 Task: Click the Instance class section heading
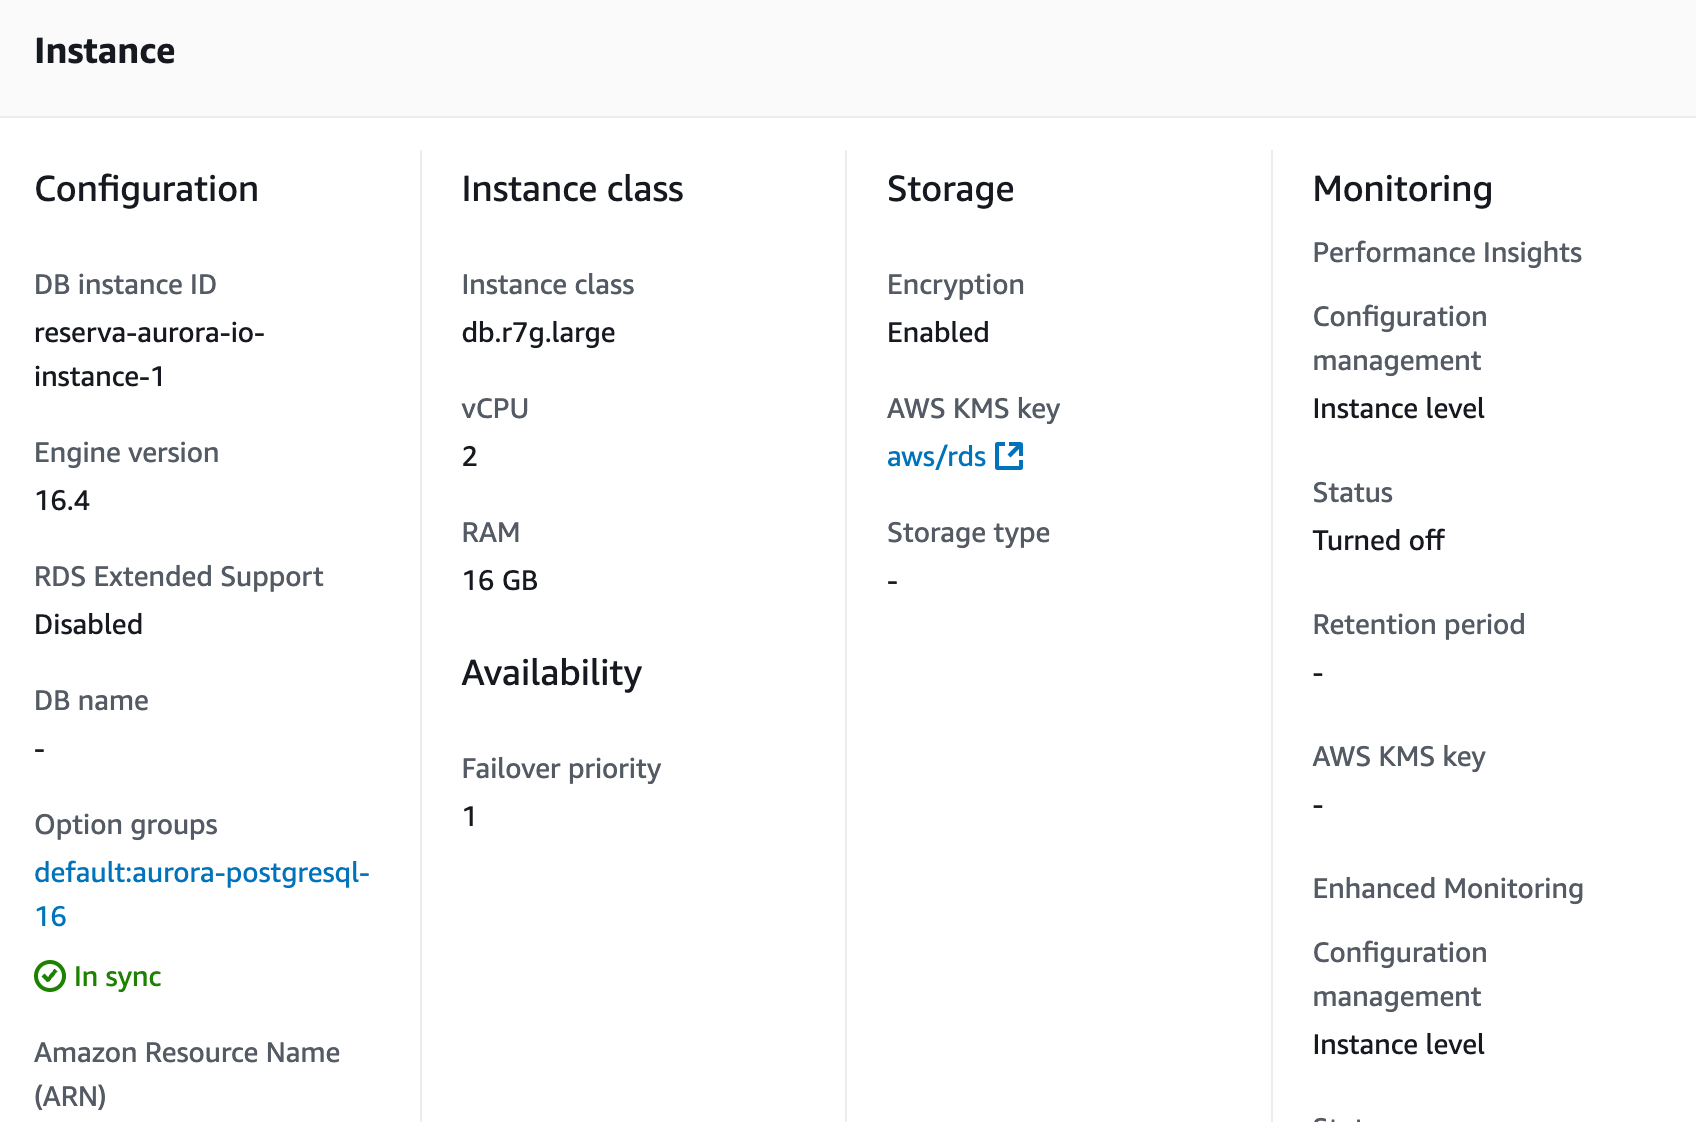click(572, 189)
